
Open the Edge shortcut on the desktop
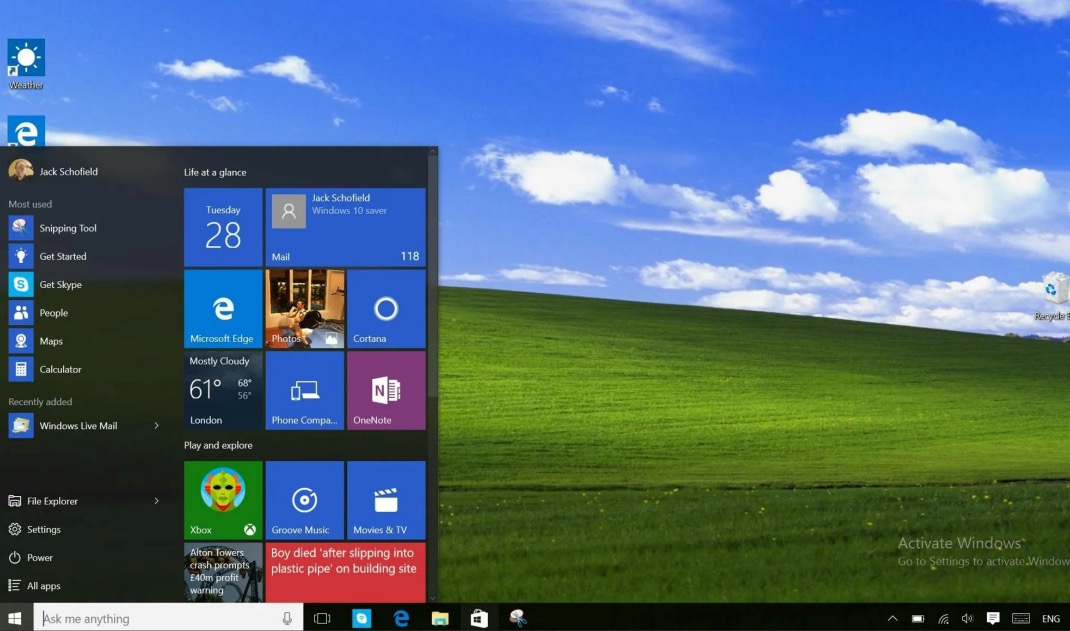tap(26, 131)
